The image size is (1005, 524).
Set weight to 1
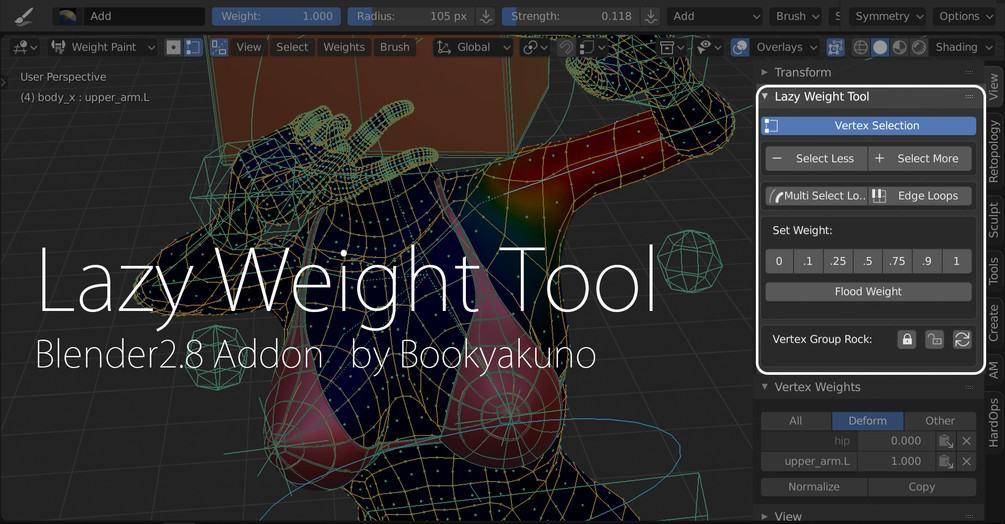[956, 261]
